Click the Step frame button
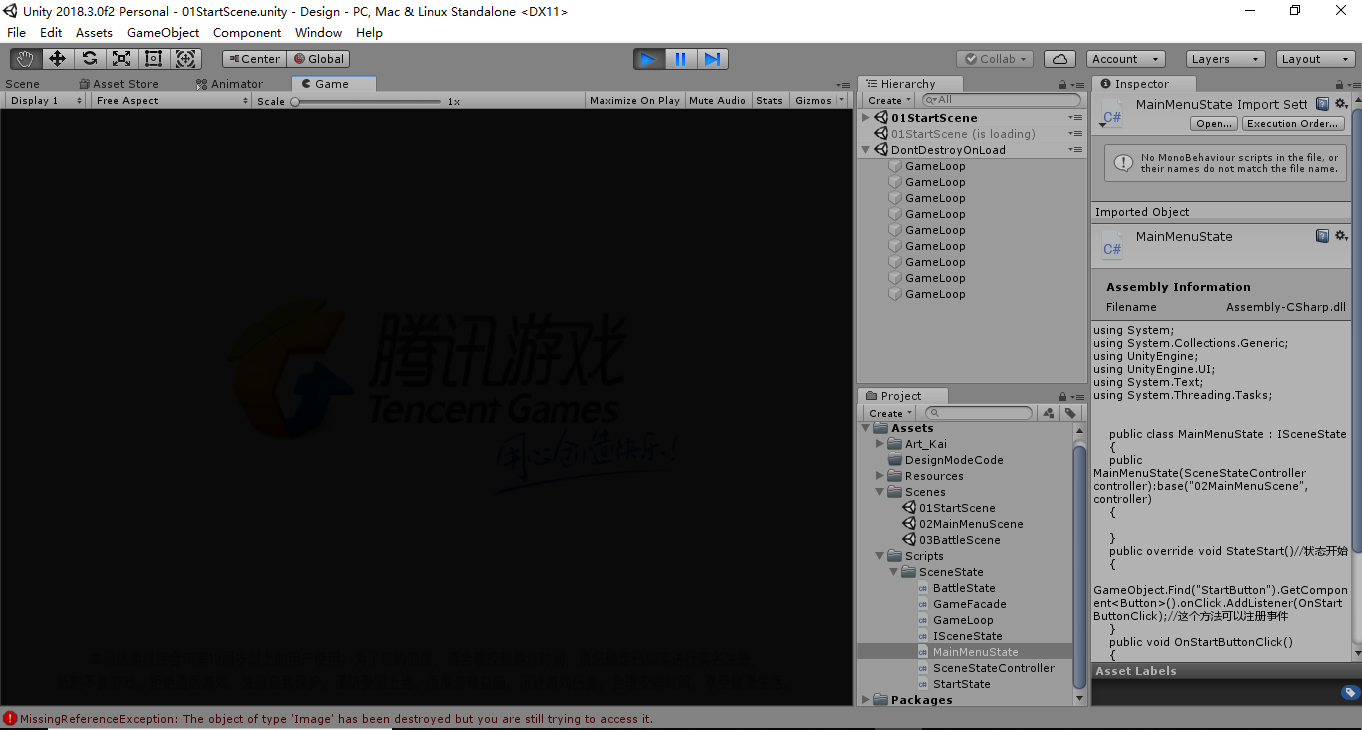 pos(712,59)
